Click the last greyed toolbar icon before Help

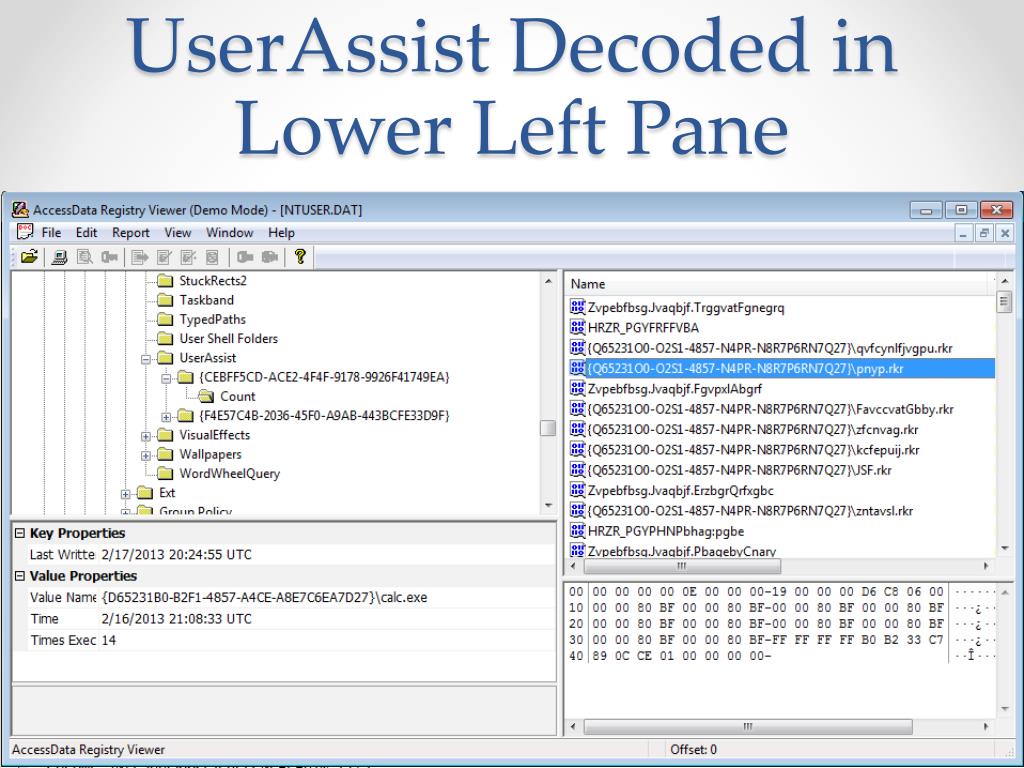tap(270, 257)
